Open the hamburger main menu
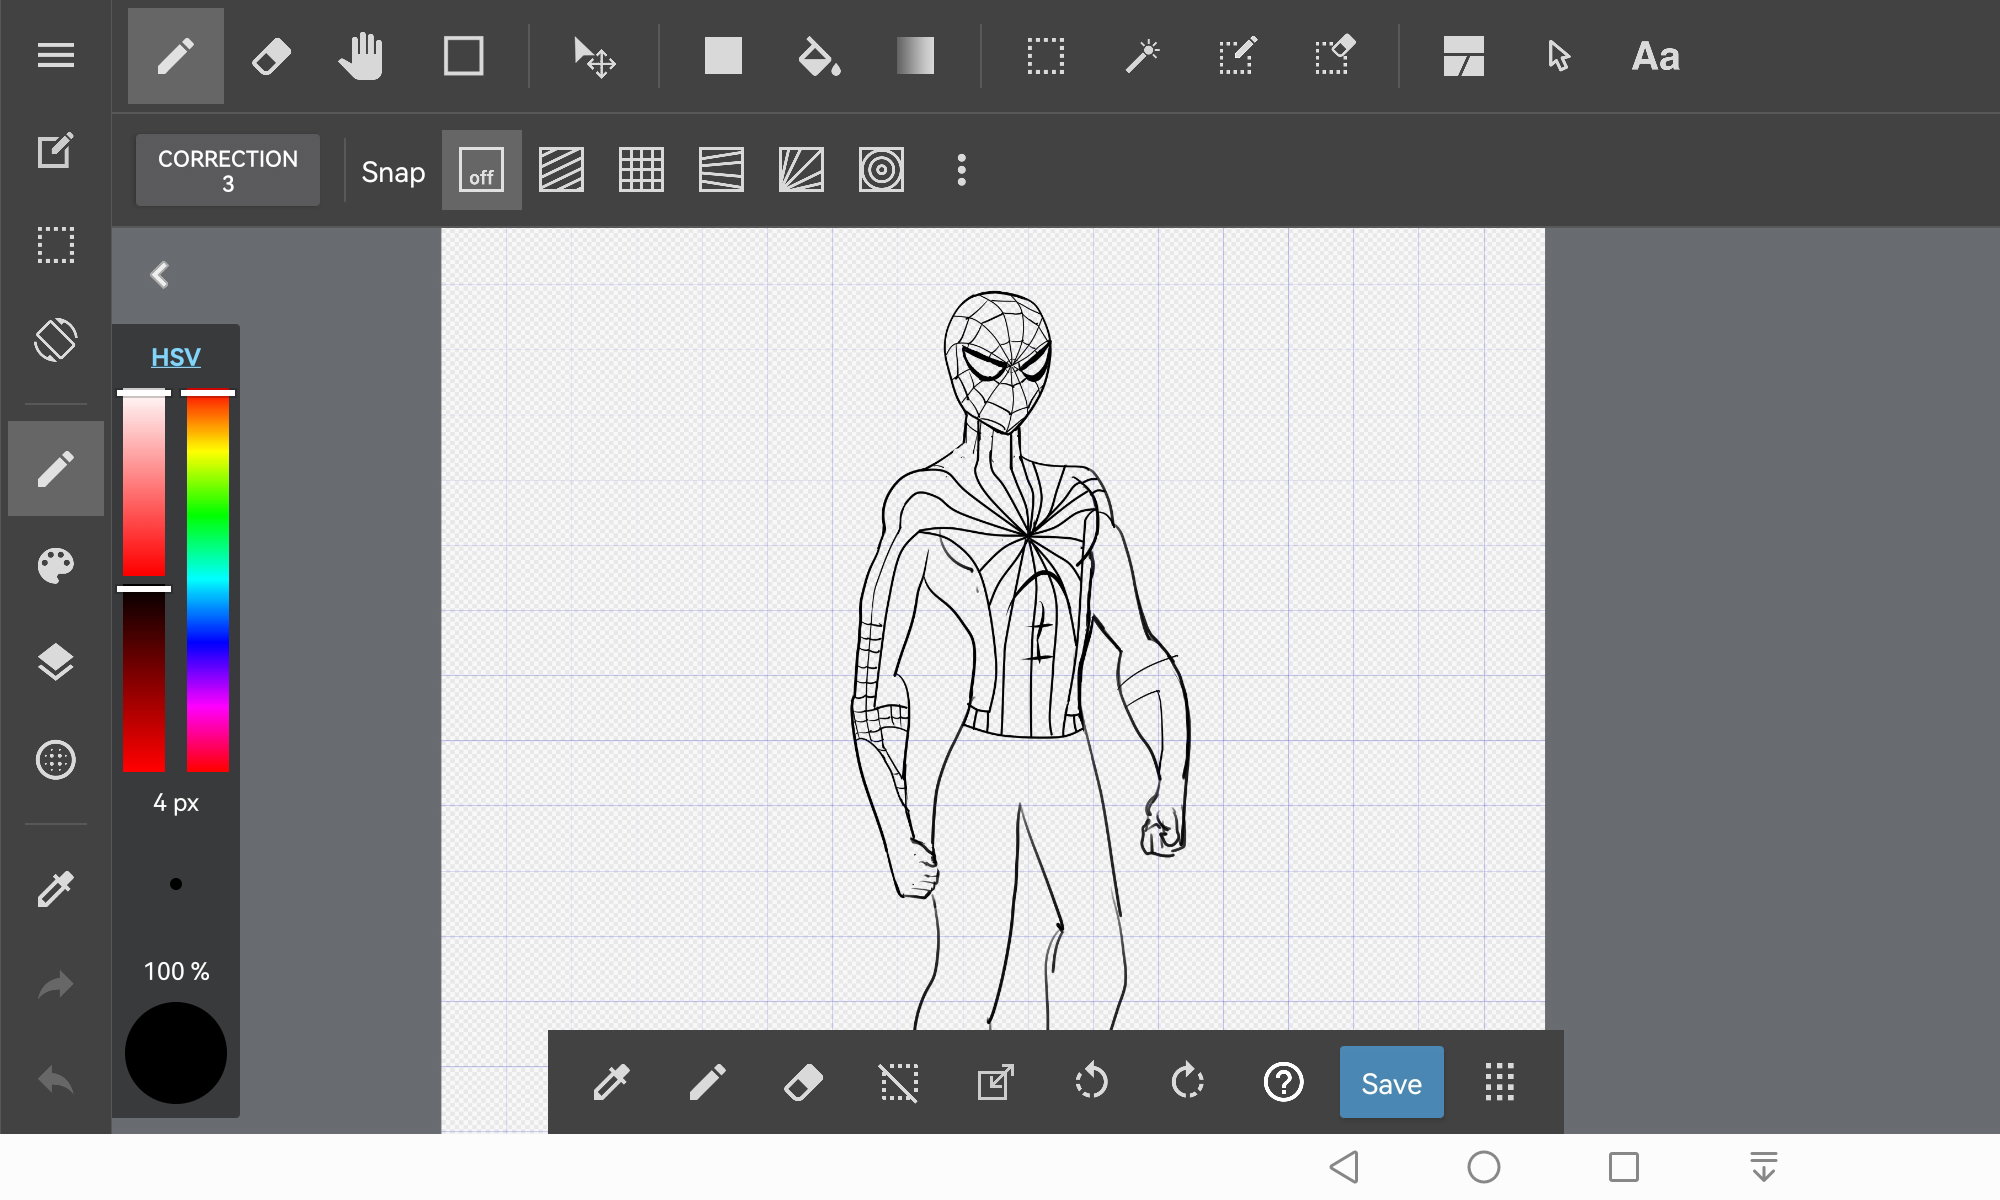This screenshot has height=1200, width=2000. click(56, 56)
